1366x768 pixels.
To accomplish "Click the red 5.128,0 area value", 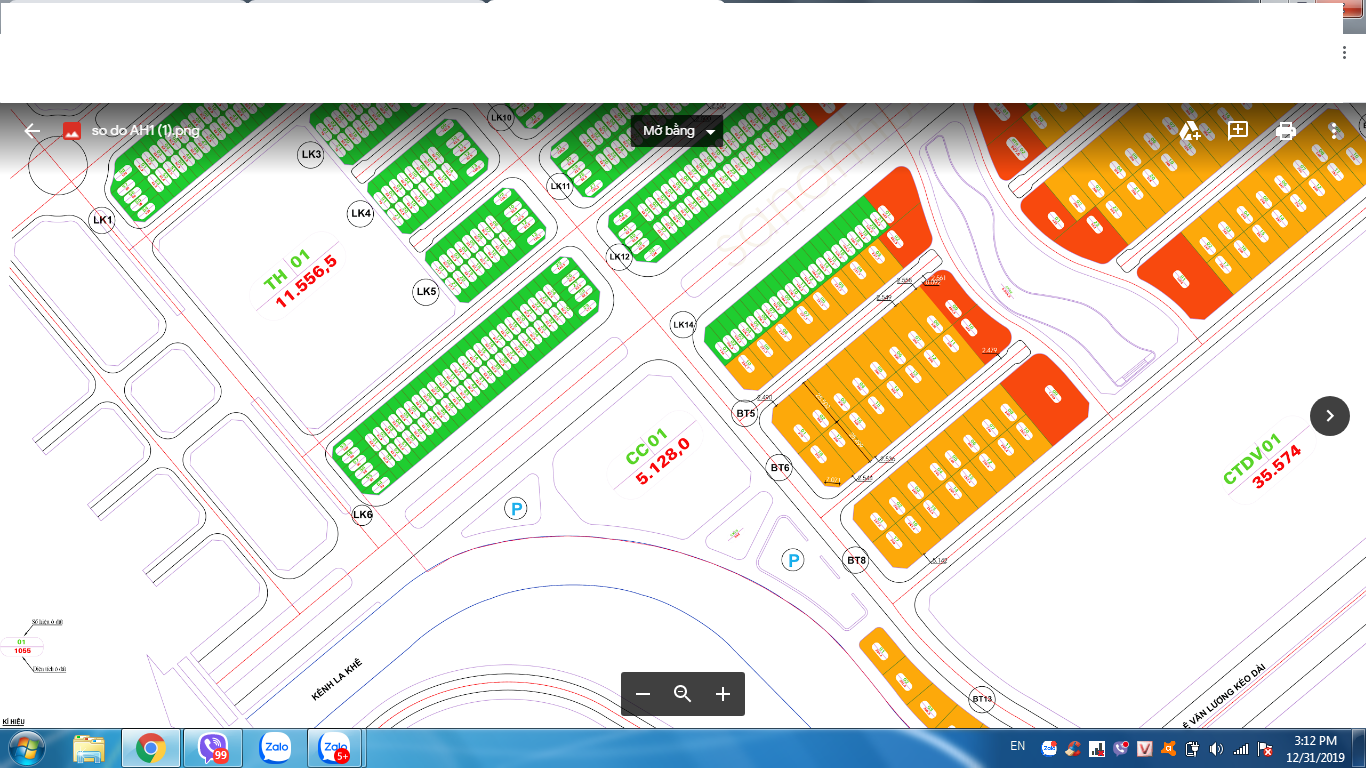I will [x=663, y=461].
